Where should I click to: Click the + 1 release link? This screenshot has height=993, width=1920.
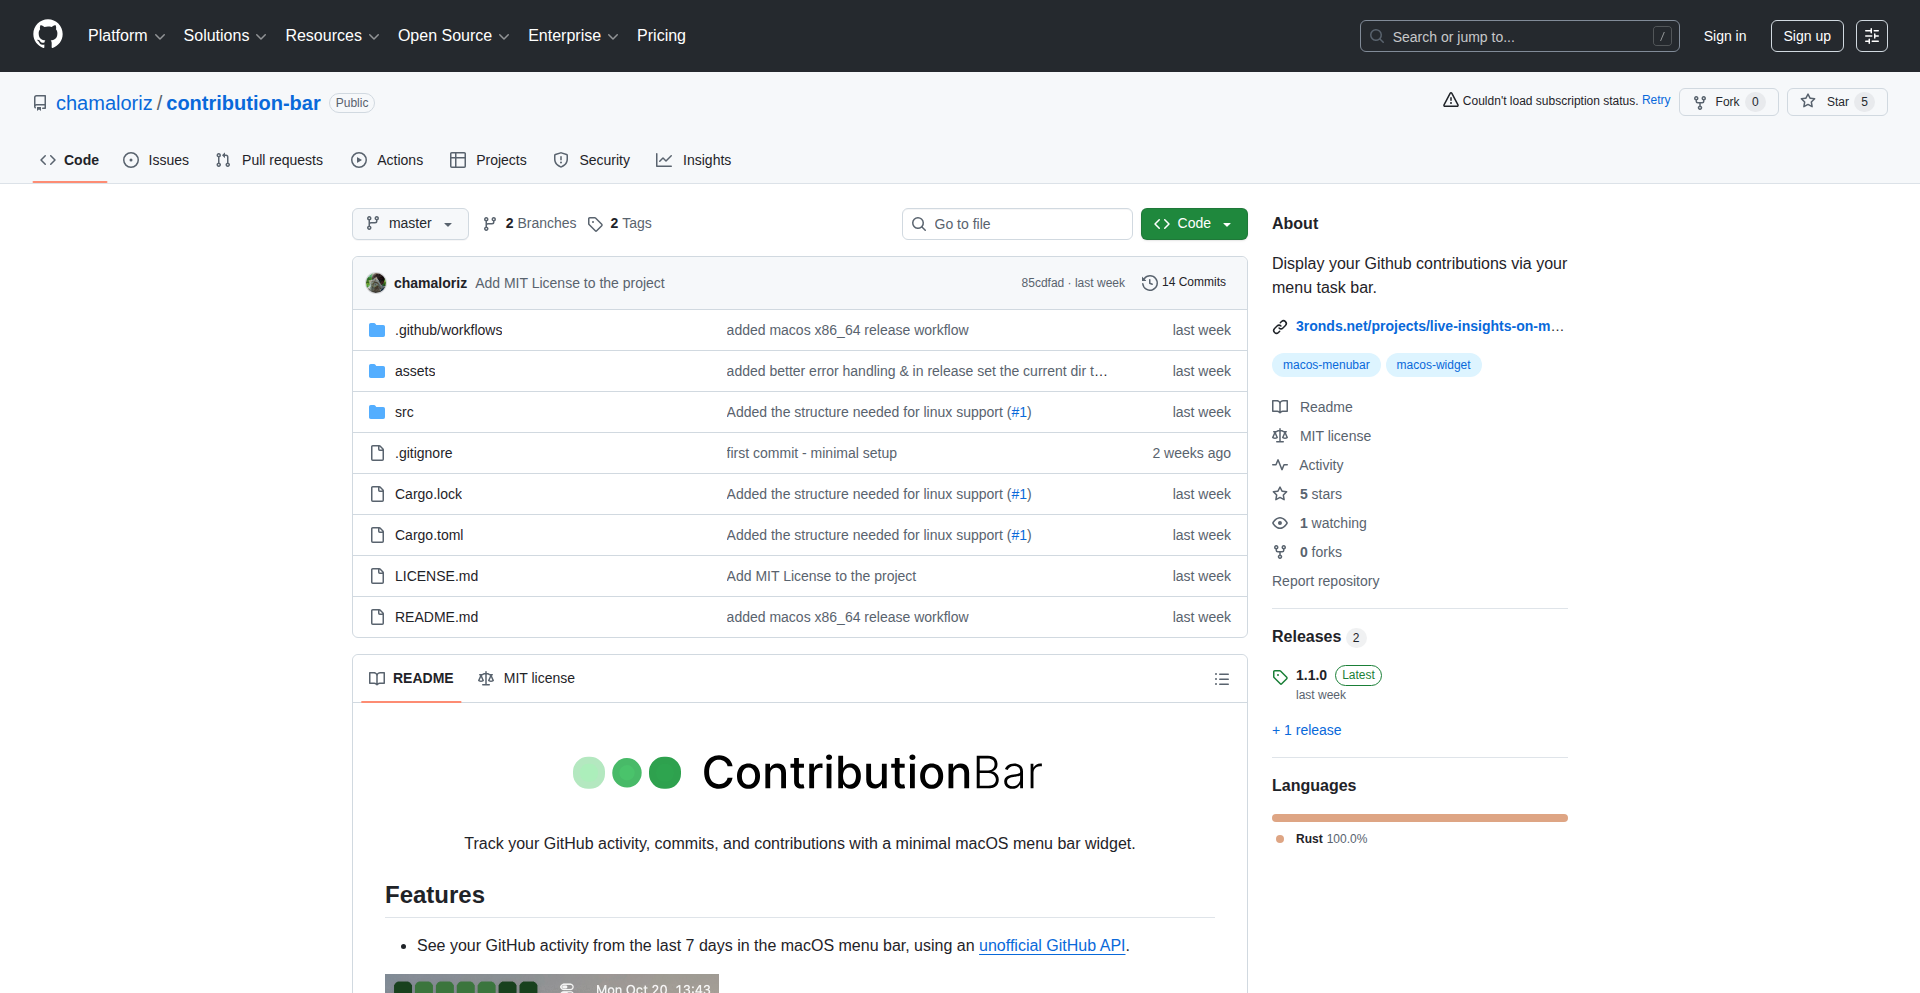[1306, 730]
